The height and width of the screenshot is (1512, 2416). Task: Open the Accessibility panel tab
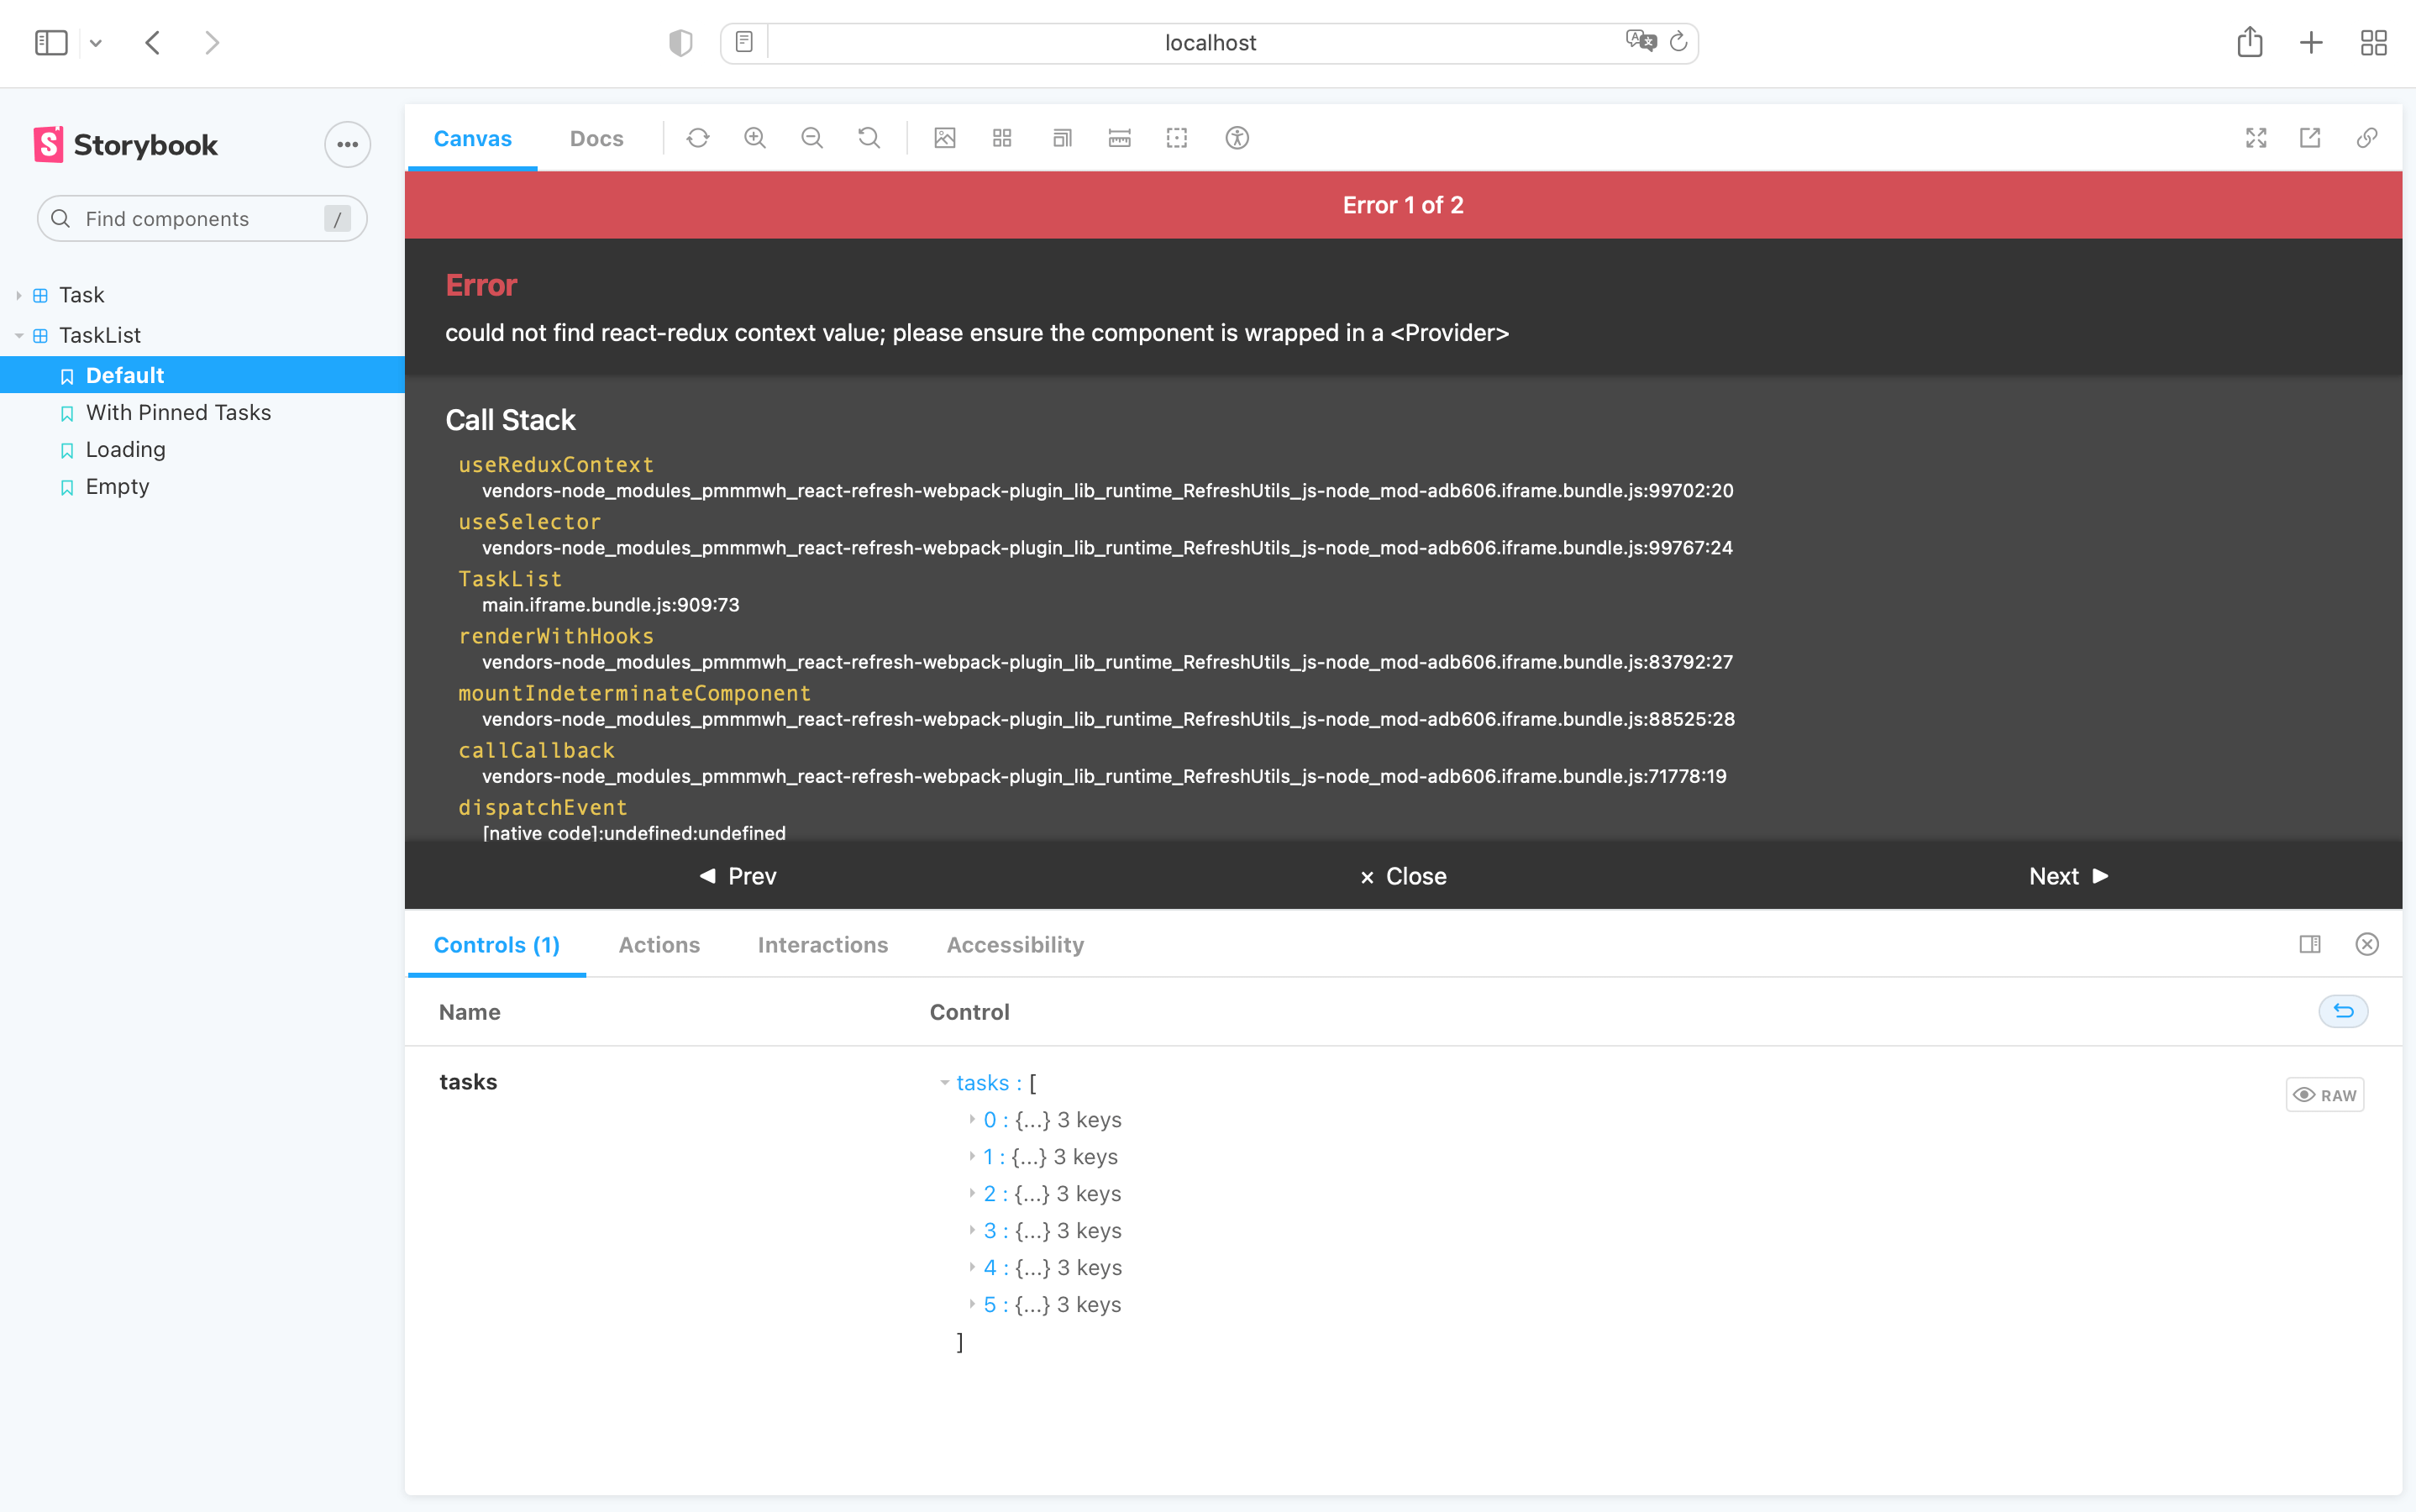click(1014, 944)
